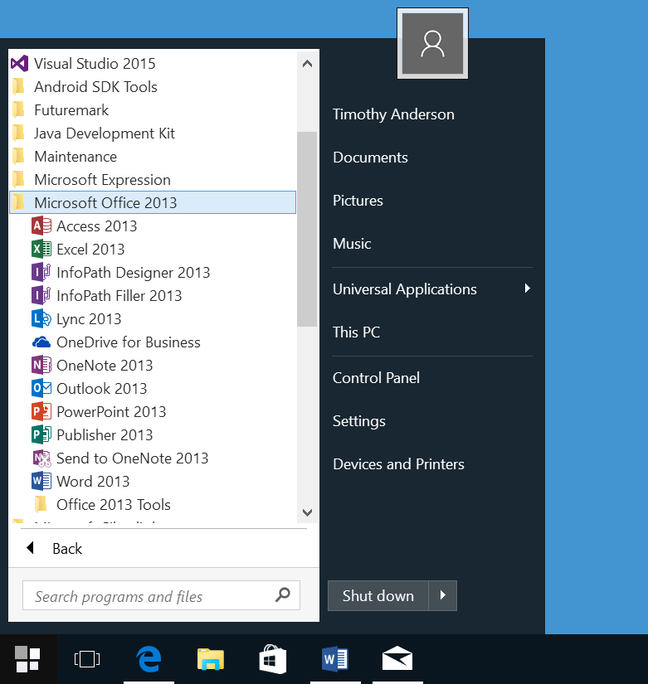Viewport: 648px width, 684px height.
Task: Open the Store from taskbar
Action: click(273, 659)
